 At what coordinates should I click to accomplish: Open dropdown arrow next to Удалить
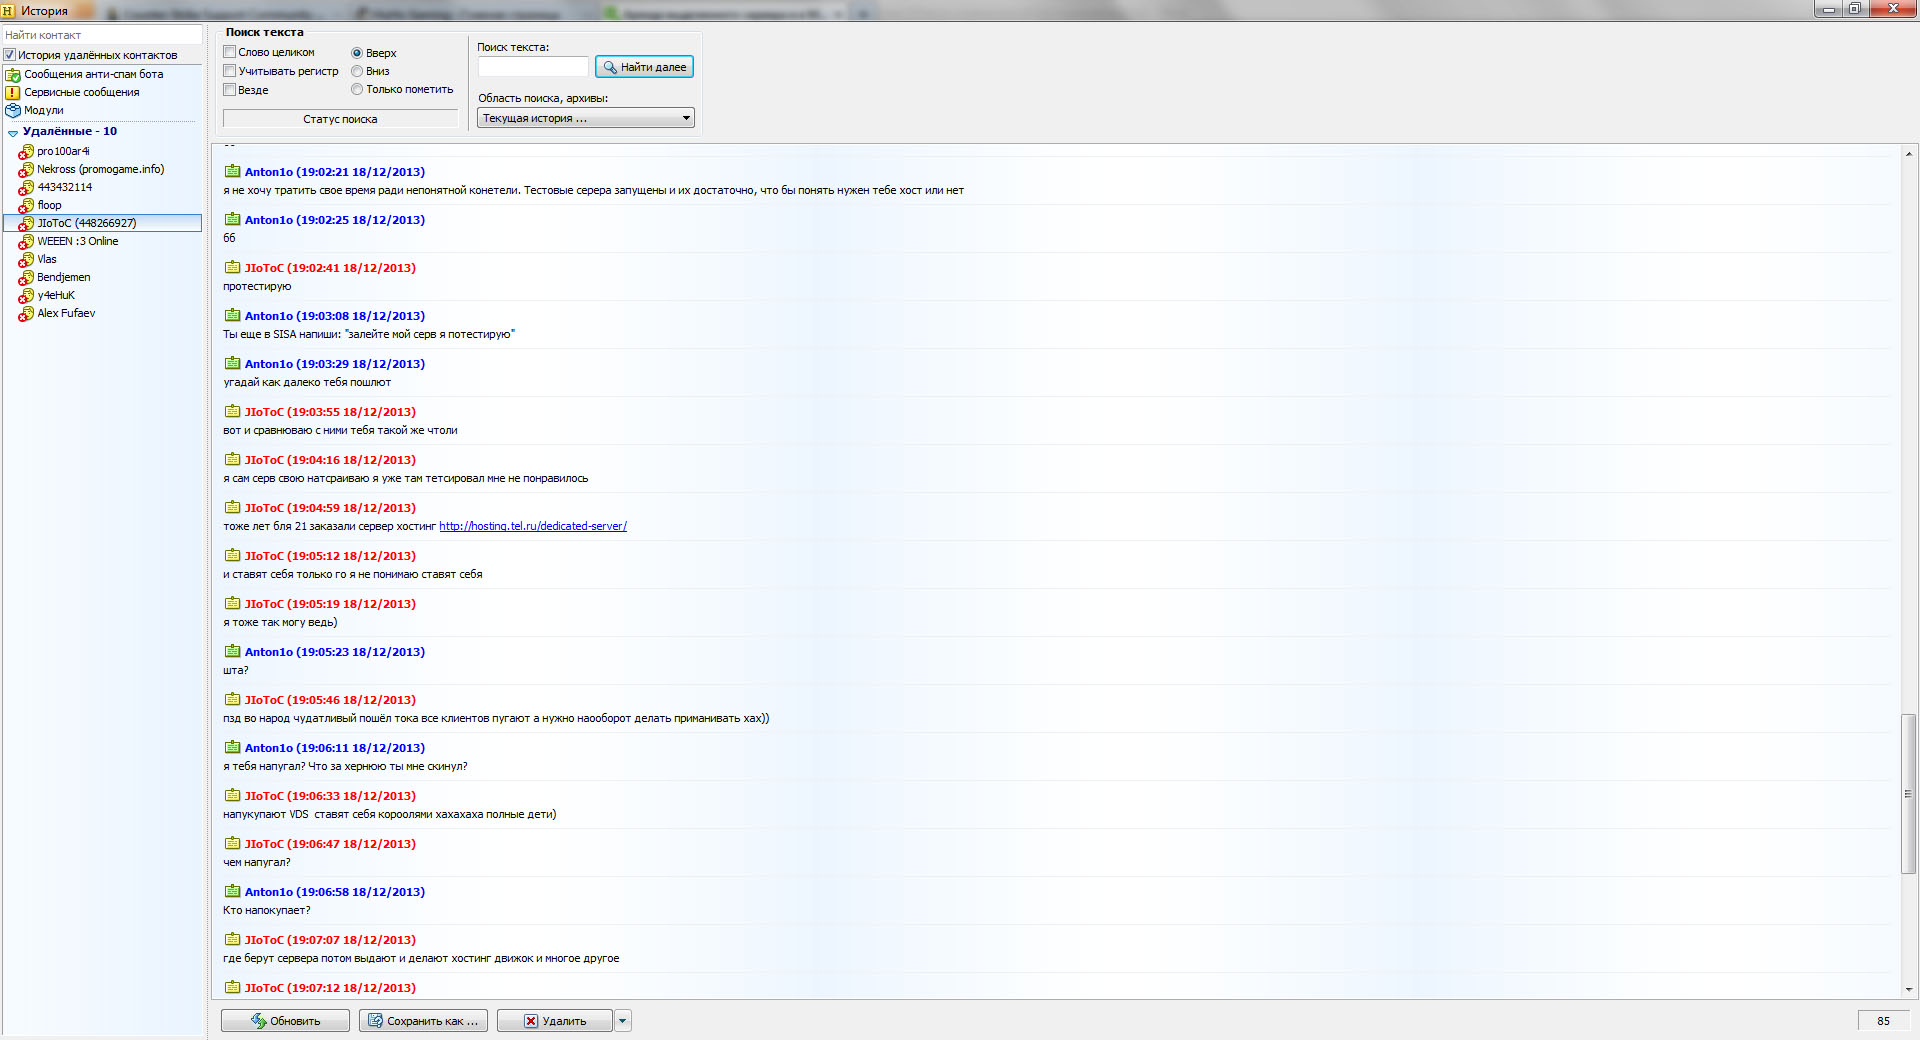pos(623,1021)
